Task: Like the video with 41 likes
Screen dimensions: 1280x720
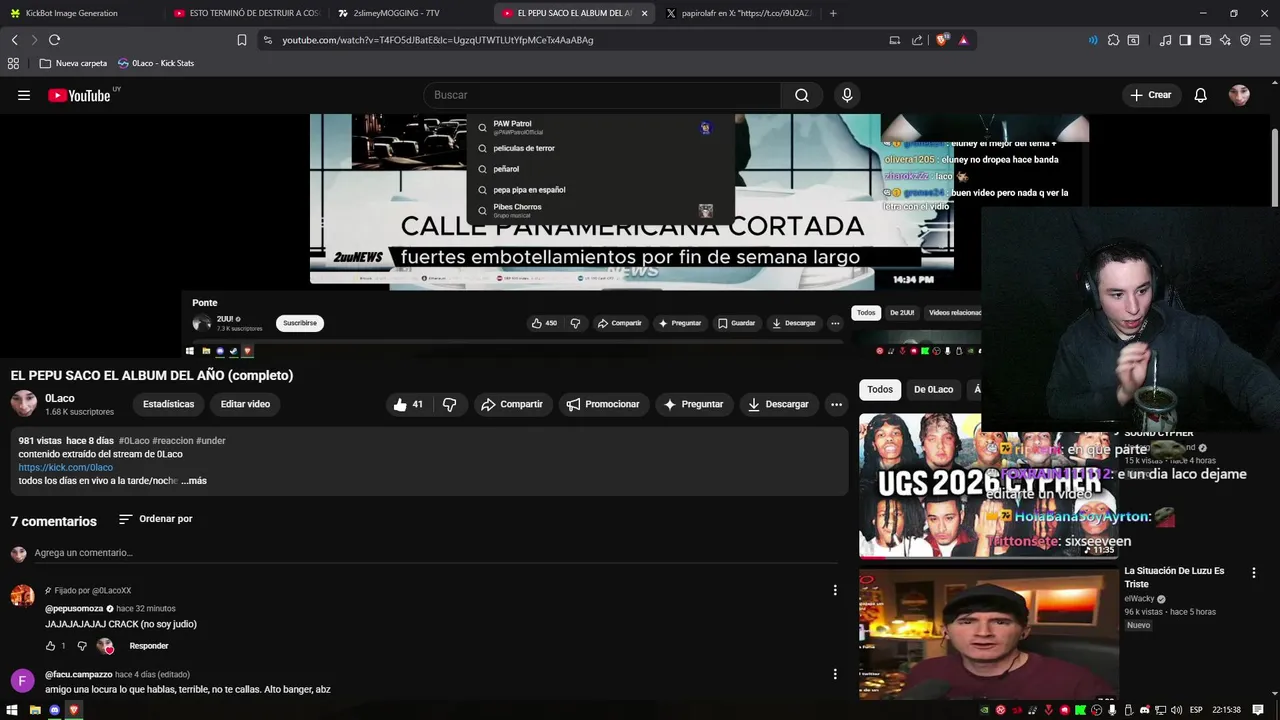Action: coord(408,404)
